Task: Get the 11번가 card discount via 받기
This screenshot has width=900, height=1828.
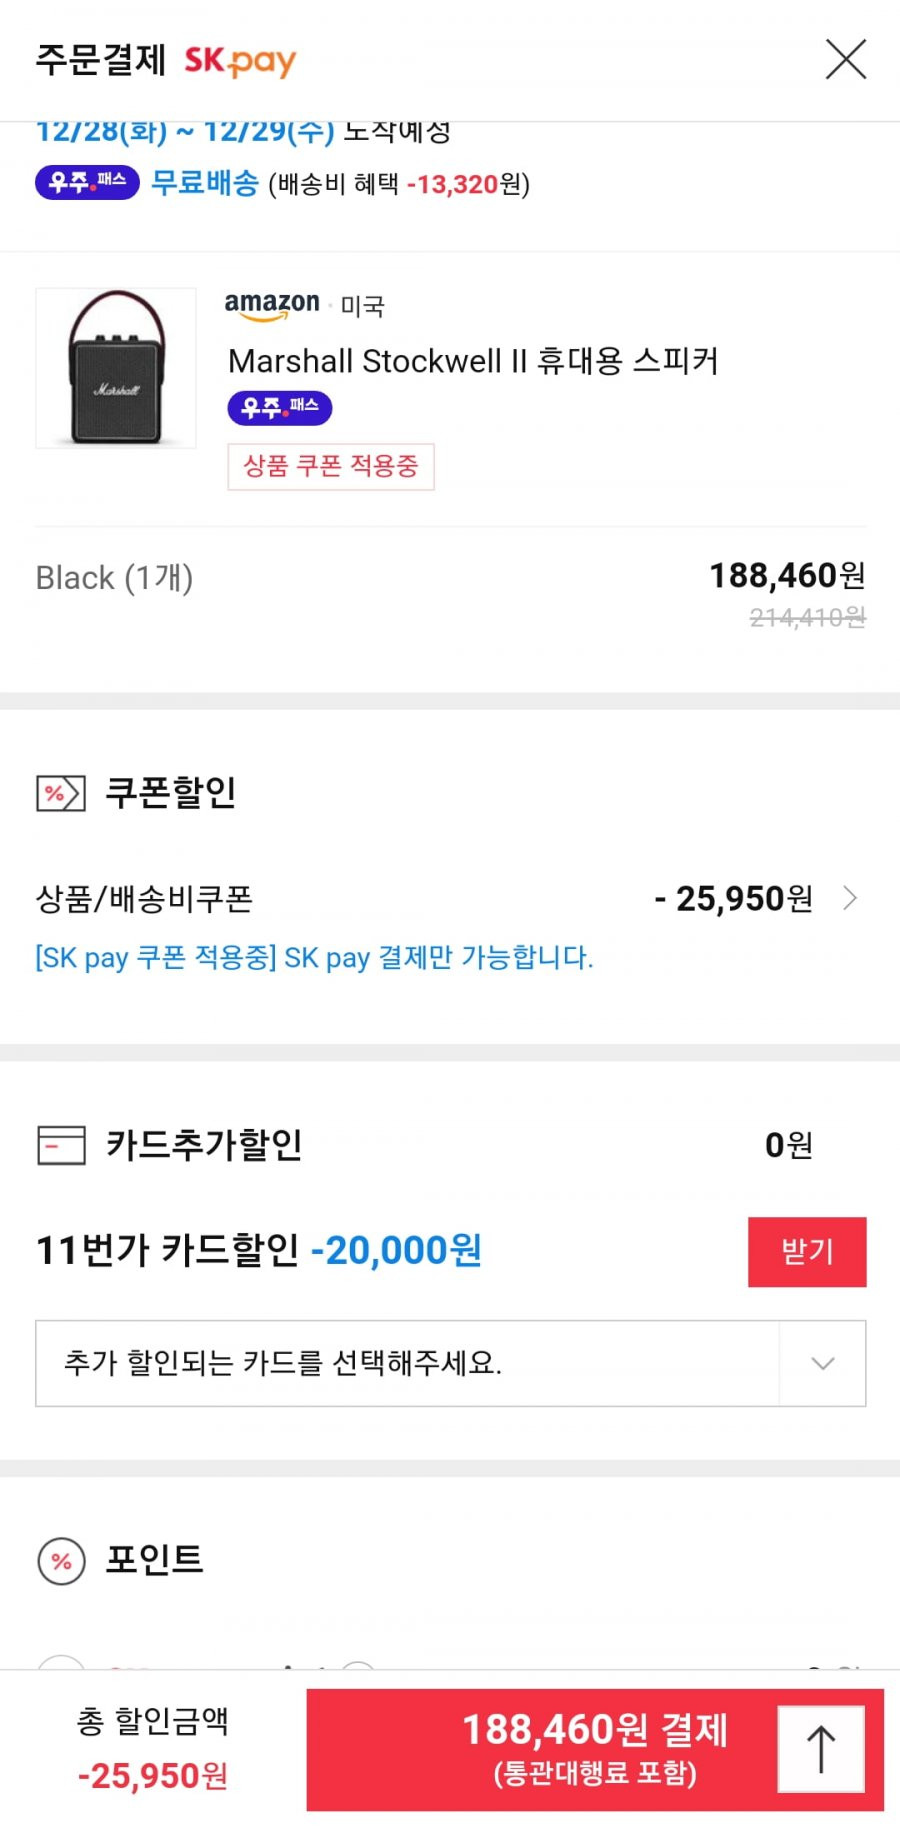Action: coord(807,1251)
